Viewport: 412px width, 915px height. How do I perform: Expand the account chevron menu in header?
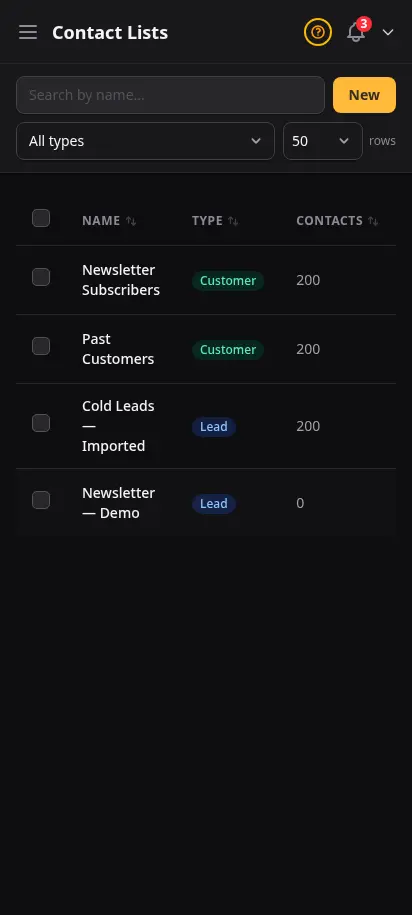point(388,32)
